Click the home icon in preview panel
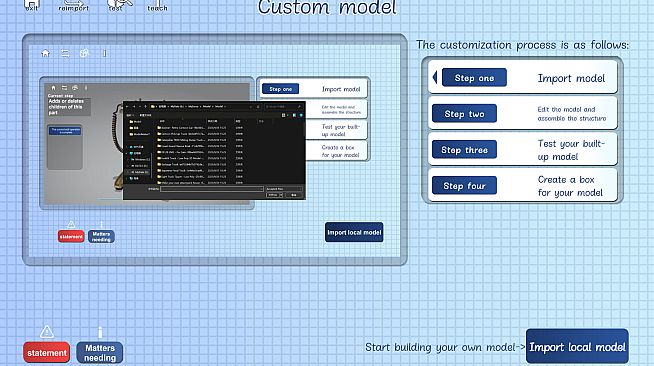The width and height of the screenshot is (654, 366). pyautogui.click(x=45, y=53)
